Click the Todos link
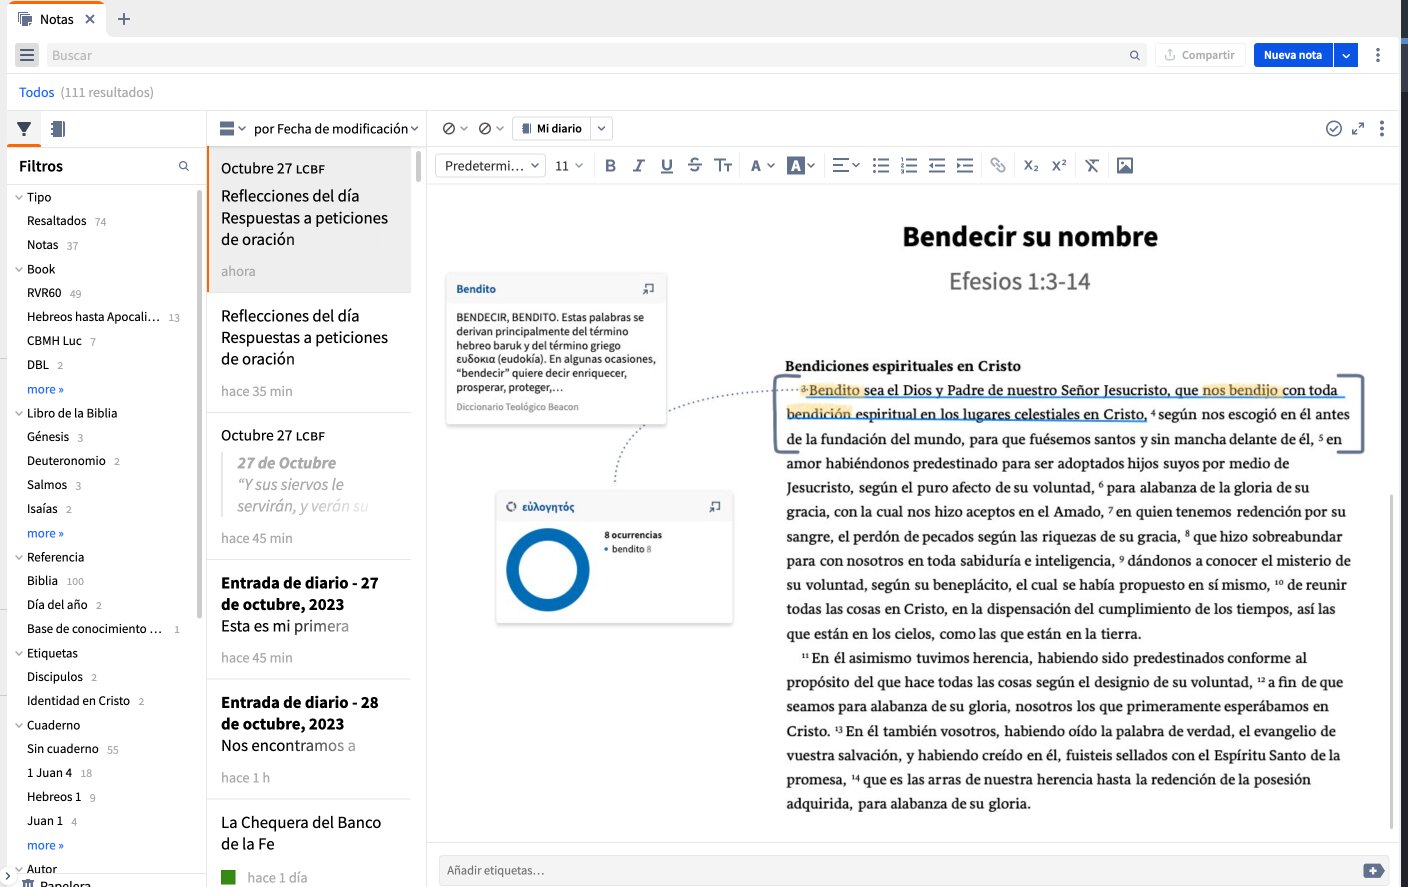 pos(37,92)
